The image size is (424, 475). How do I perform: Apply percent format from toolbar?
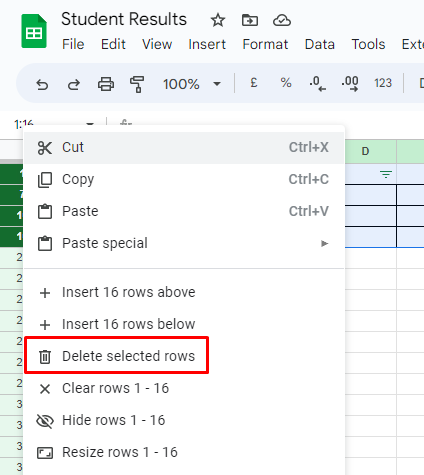click(286, 83)
